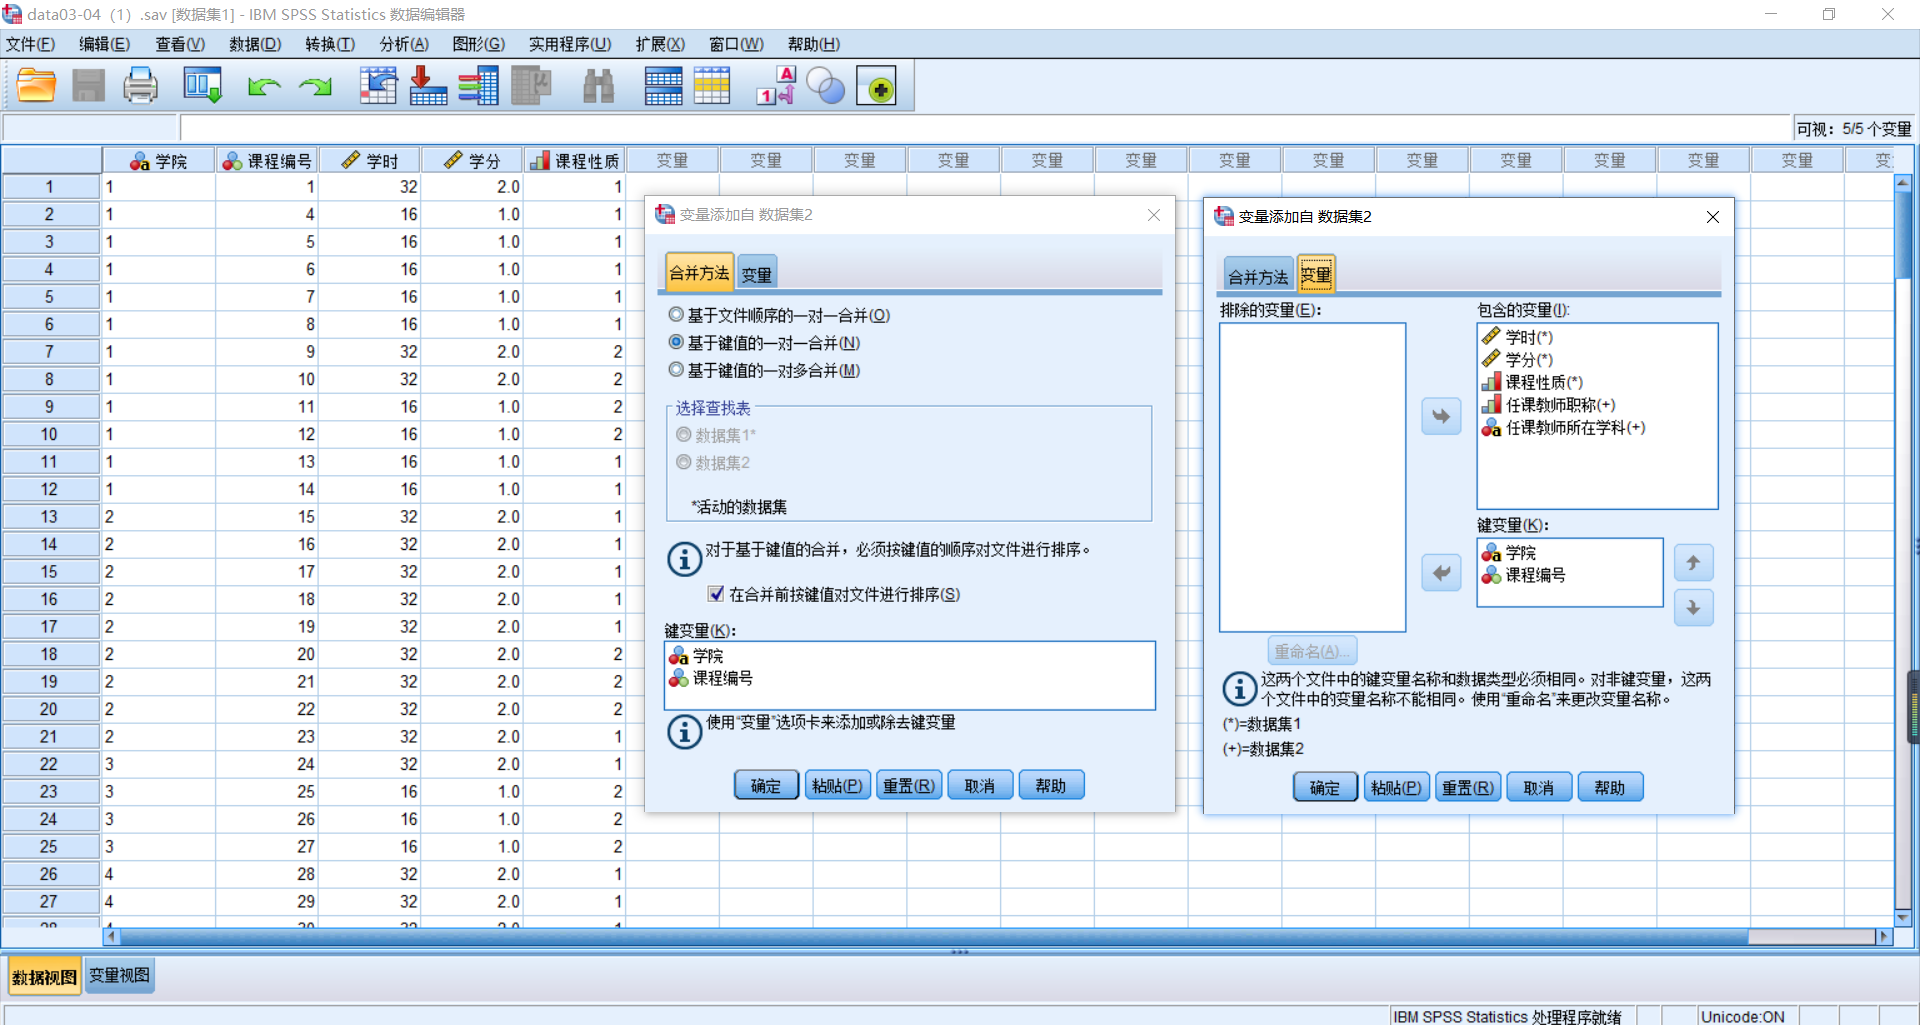1920x1025 pixels.
Task: Move key variable up with arrow button
Action: 1693,563
